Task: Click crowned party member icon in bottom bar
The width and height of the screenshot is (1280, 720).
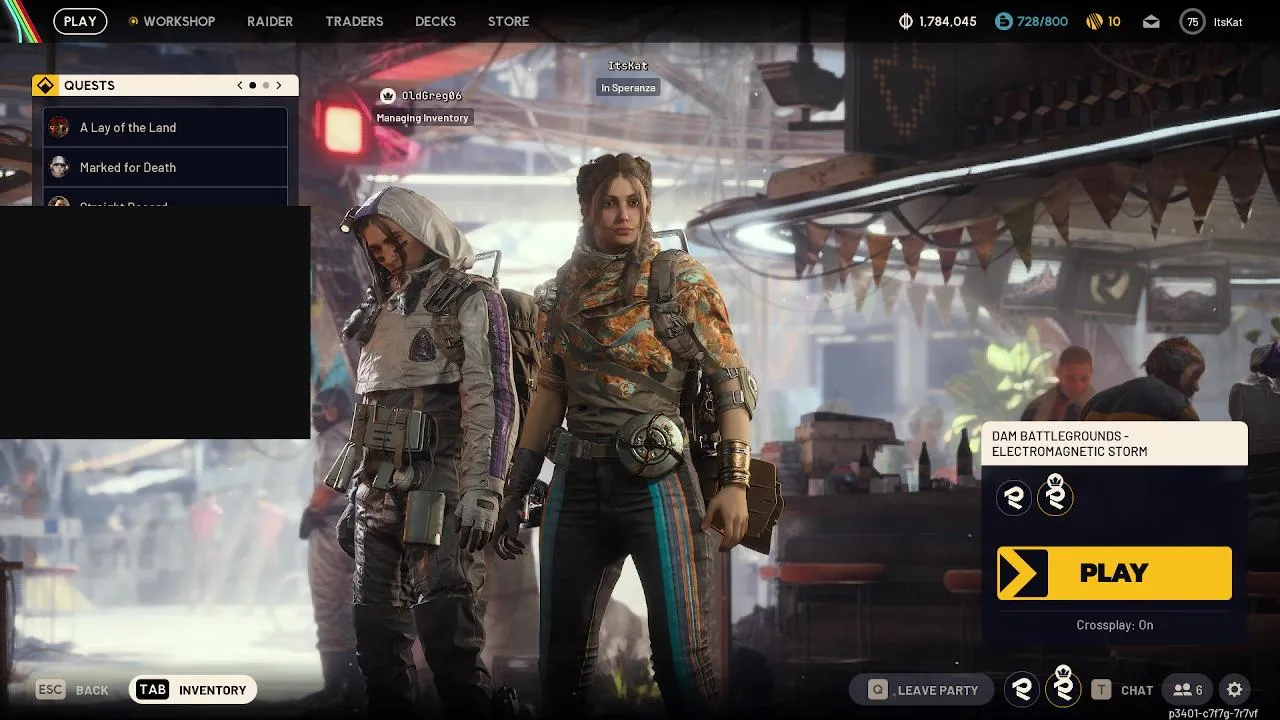Action: (x=1063, y=687)
